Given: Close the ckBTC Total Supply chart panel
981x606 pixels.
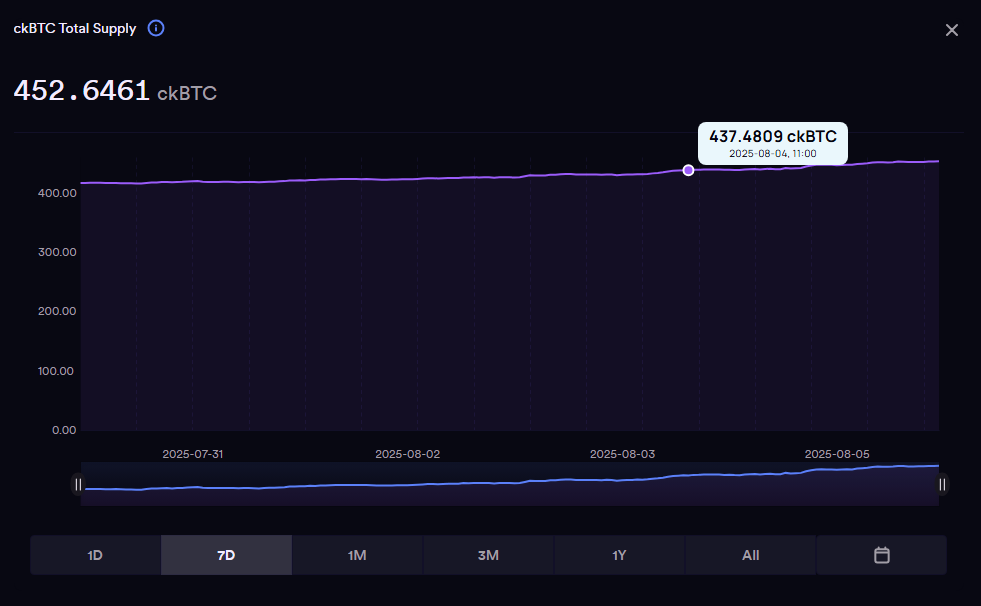Looking at the screenshot, I should pyautogui.click(x=952, y=30).
